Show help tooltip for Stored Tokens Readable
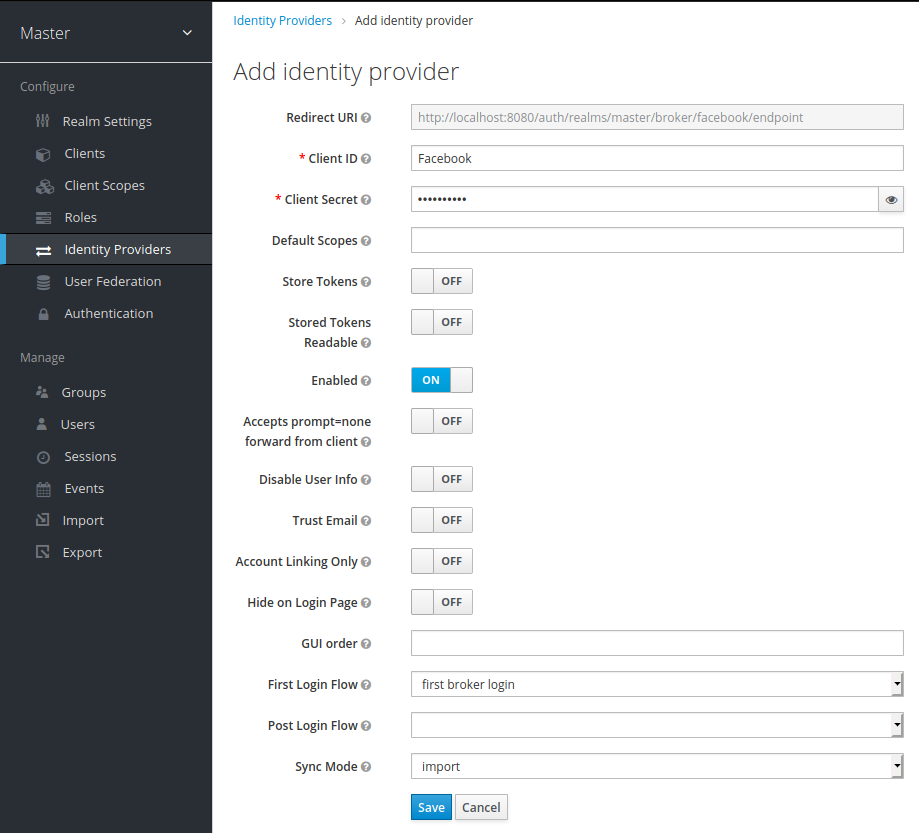 coord(366,343)
